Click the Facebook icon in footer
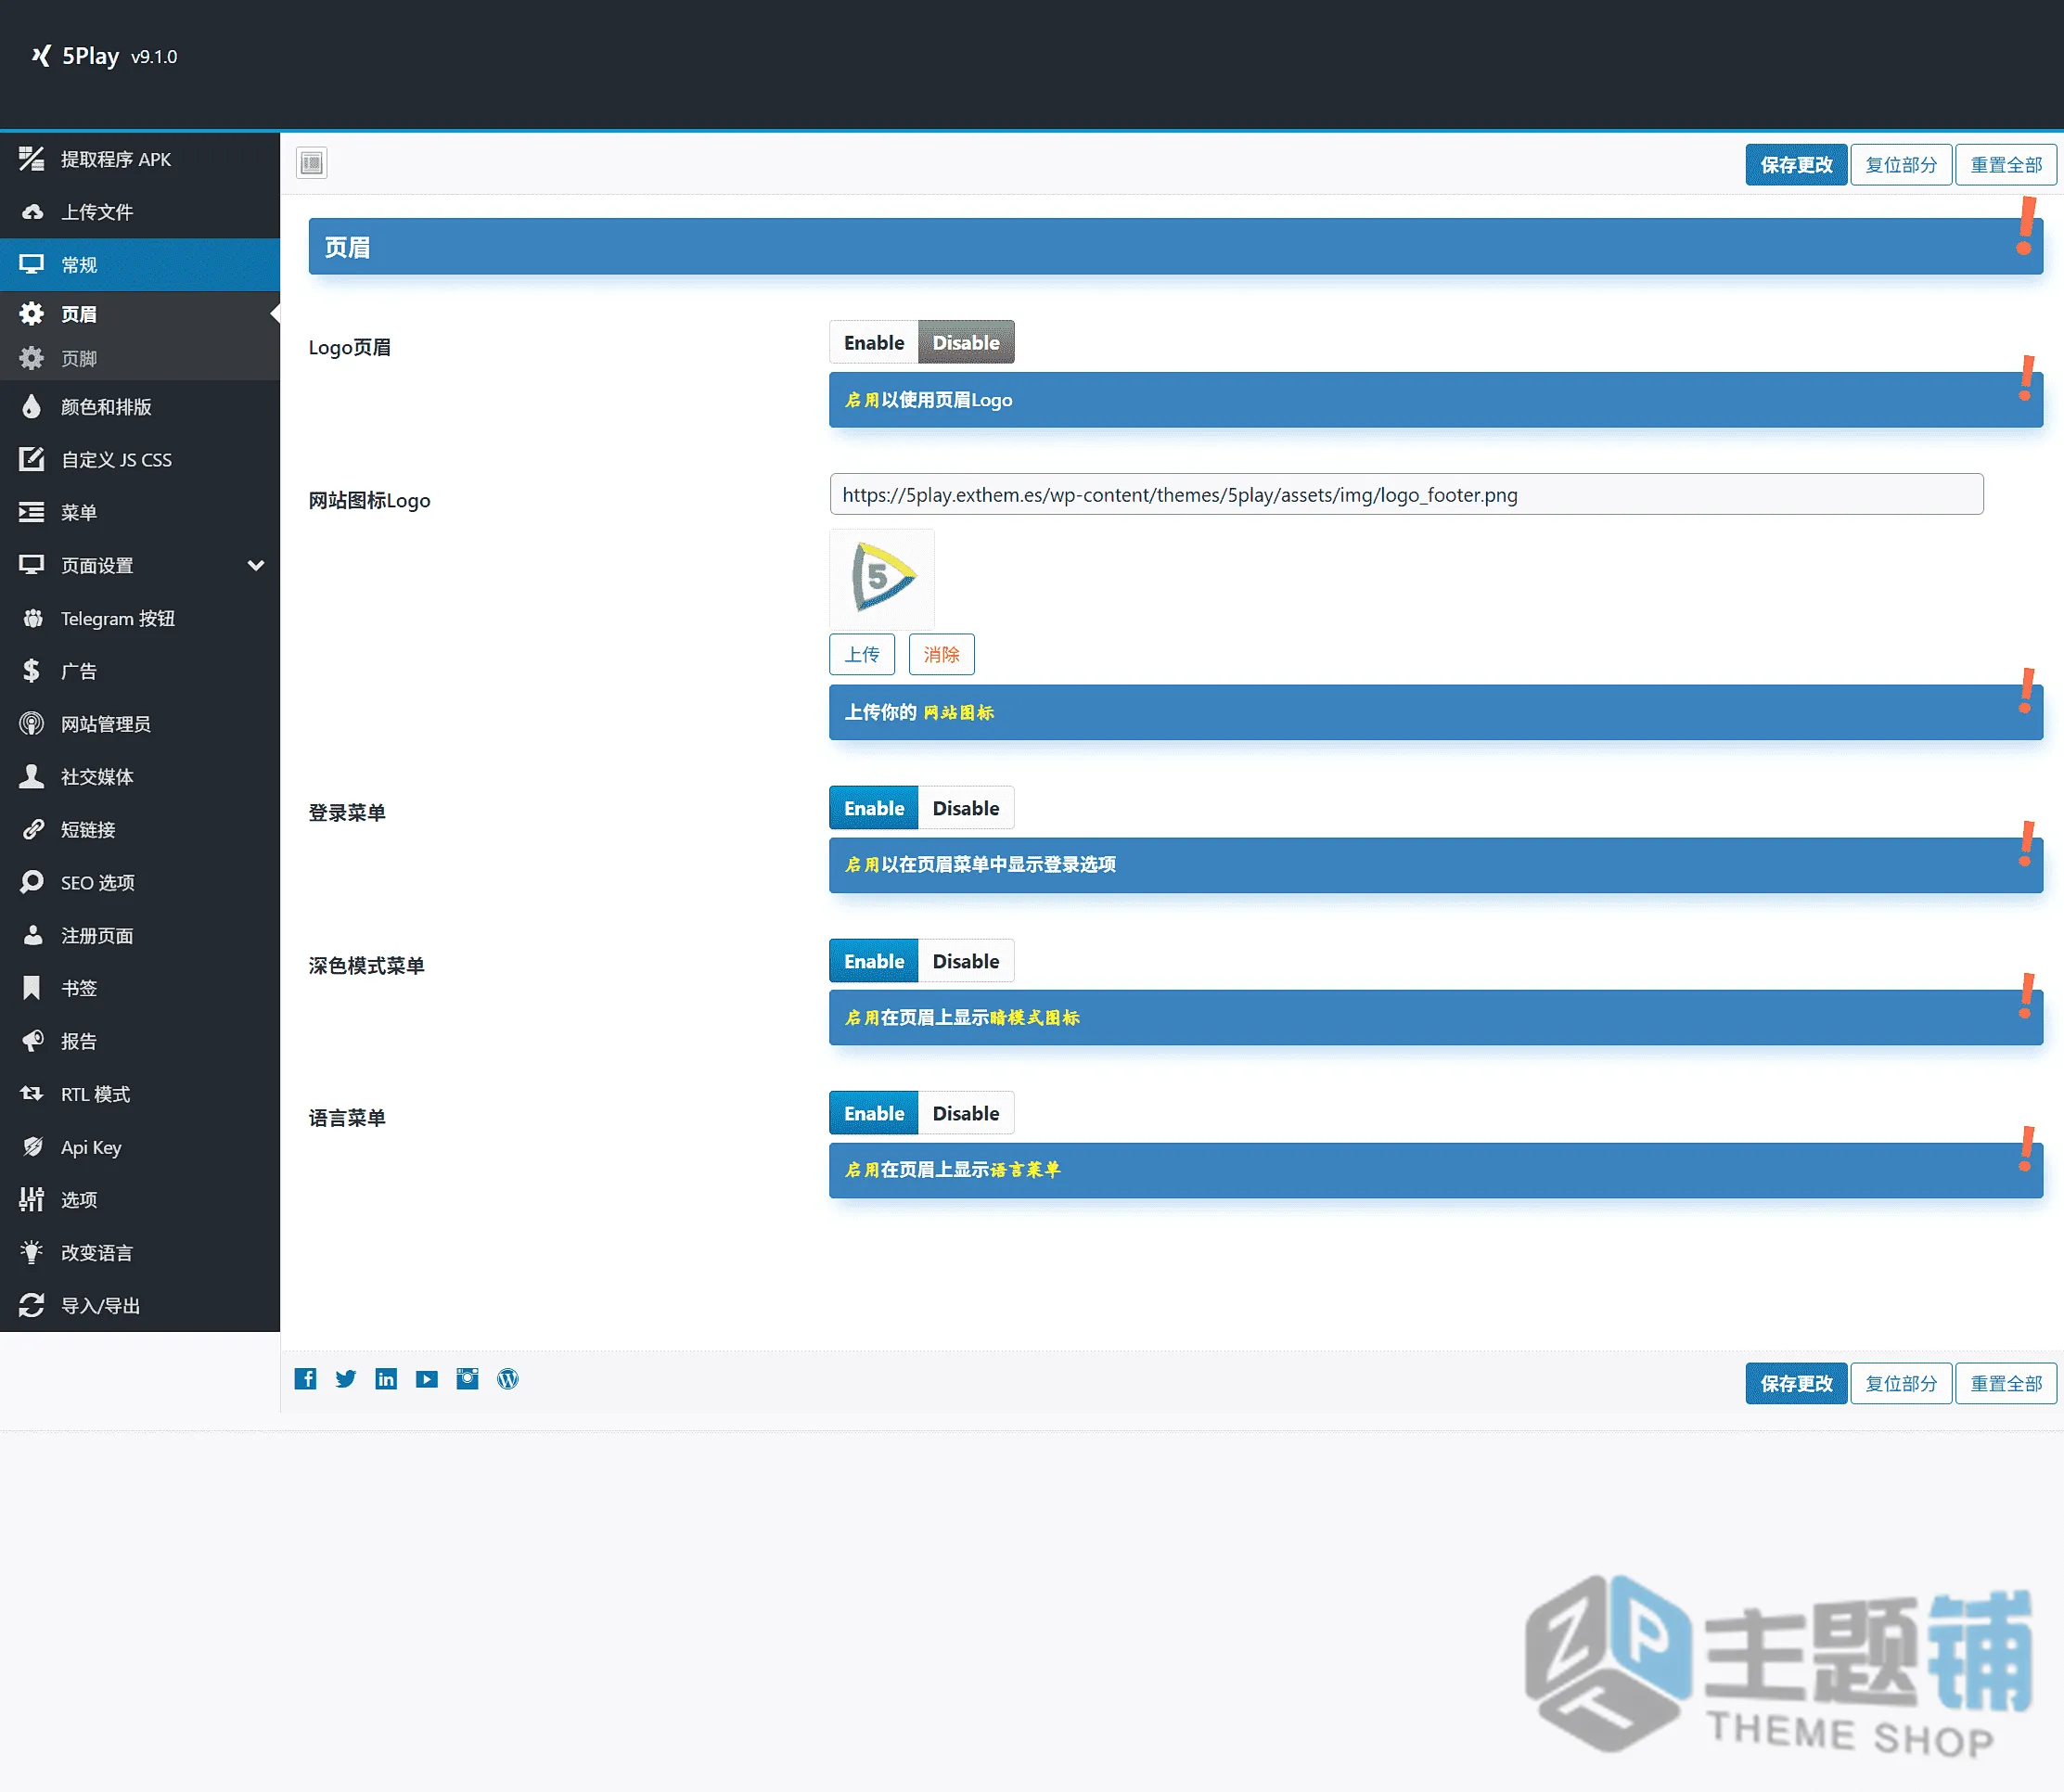The height and width of the screenshot is (1792, 2064). 306,1379
